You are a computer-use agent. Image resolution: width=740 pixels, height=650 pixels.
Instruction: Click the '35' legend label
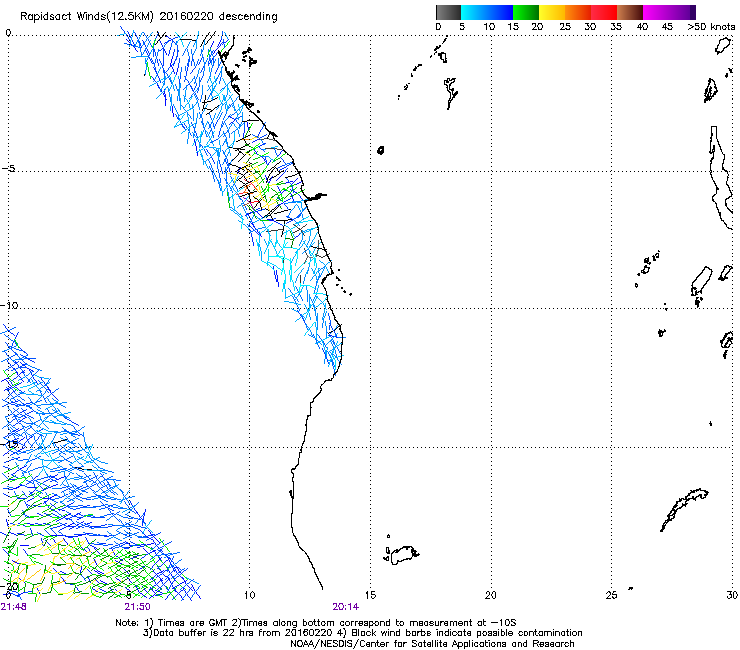[616, 27]
